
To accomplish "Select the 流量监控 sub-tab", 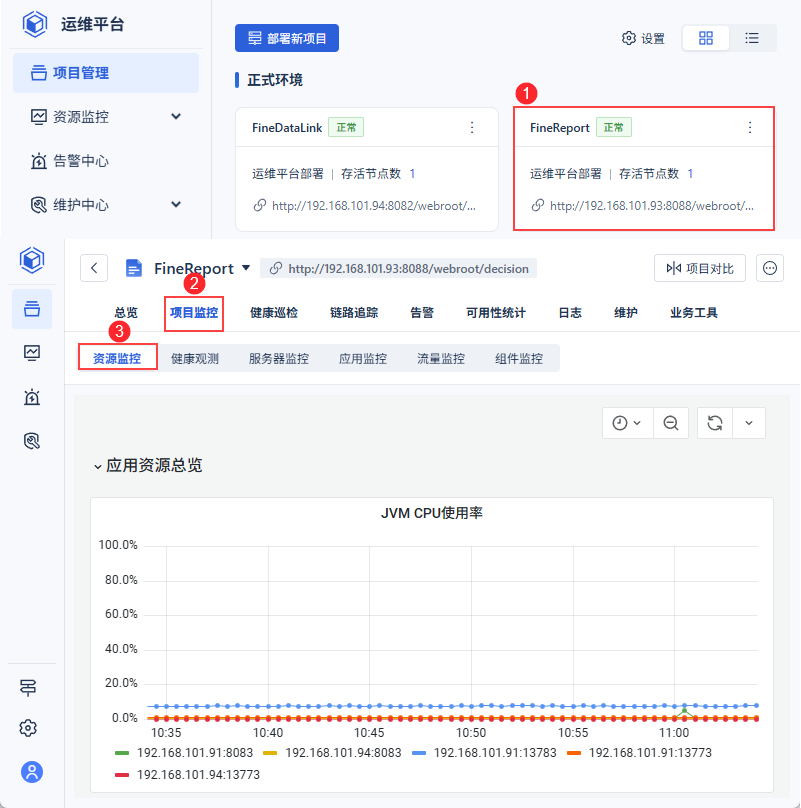I will 441,359.
